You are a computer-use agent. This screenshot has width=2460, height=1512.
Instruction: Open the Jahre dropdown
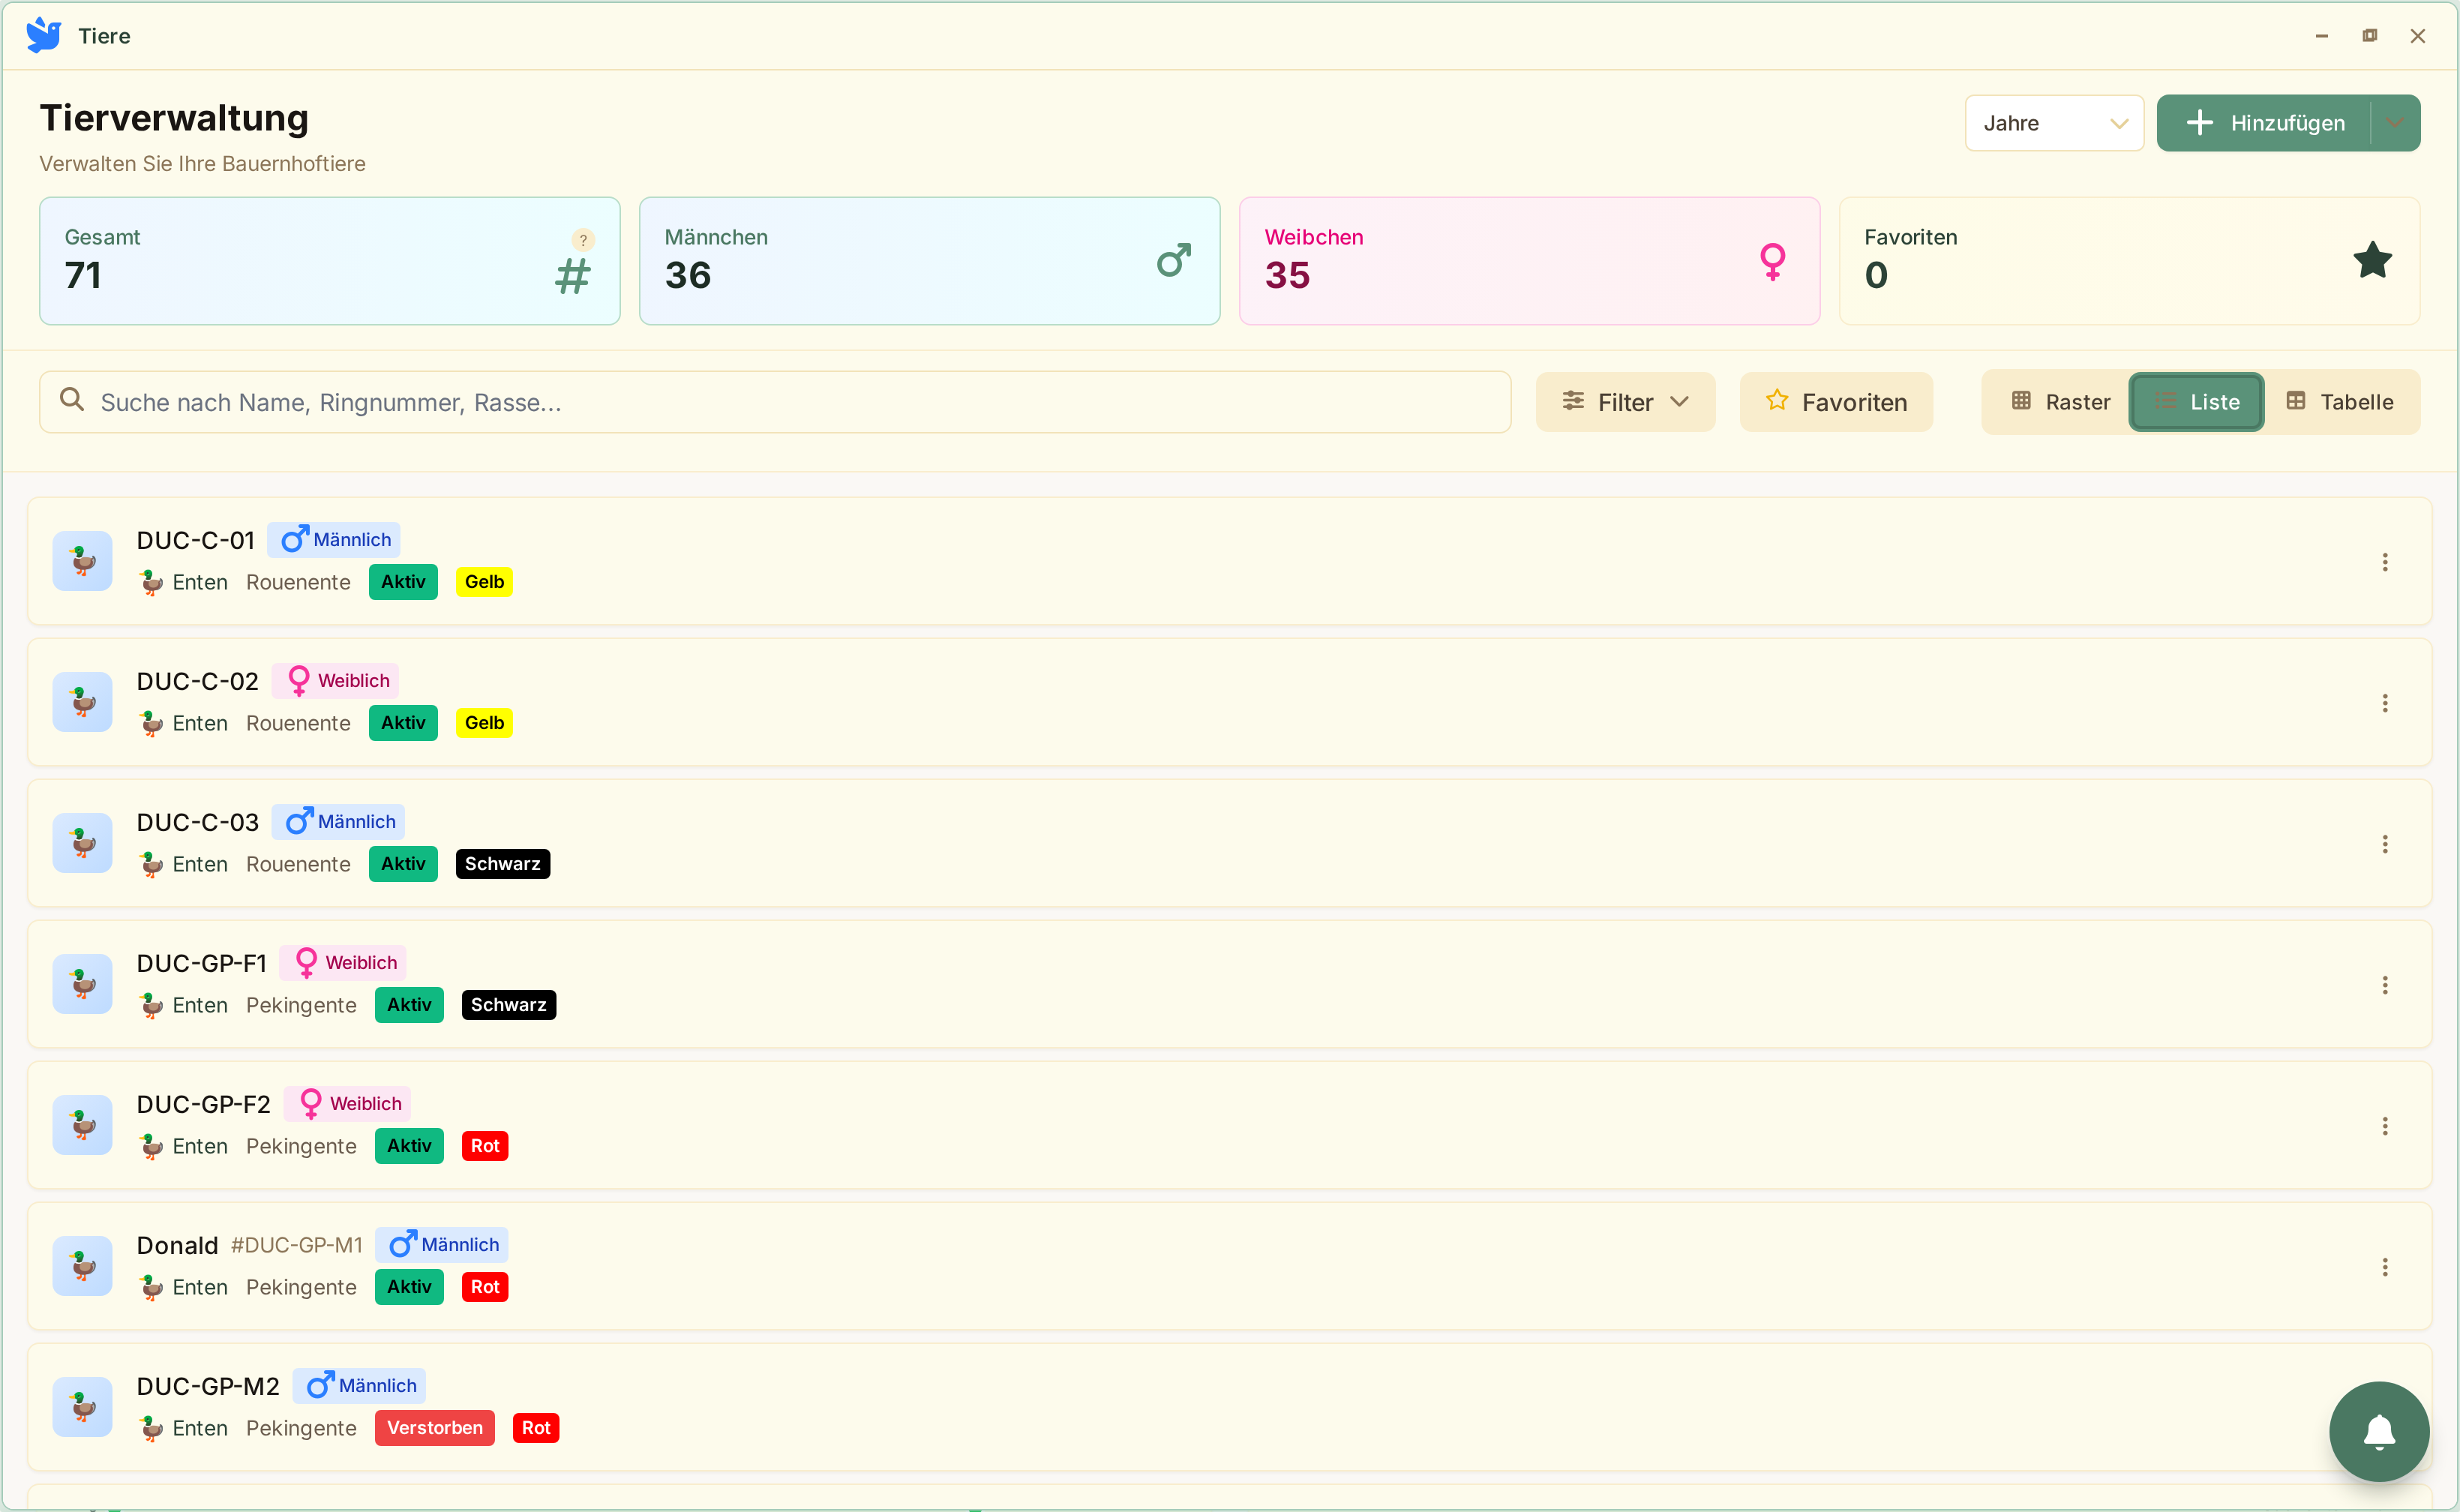[x=2053, y=123]
